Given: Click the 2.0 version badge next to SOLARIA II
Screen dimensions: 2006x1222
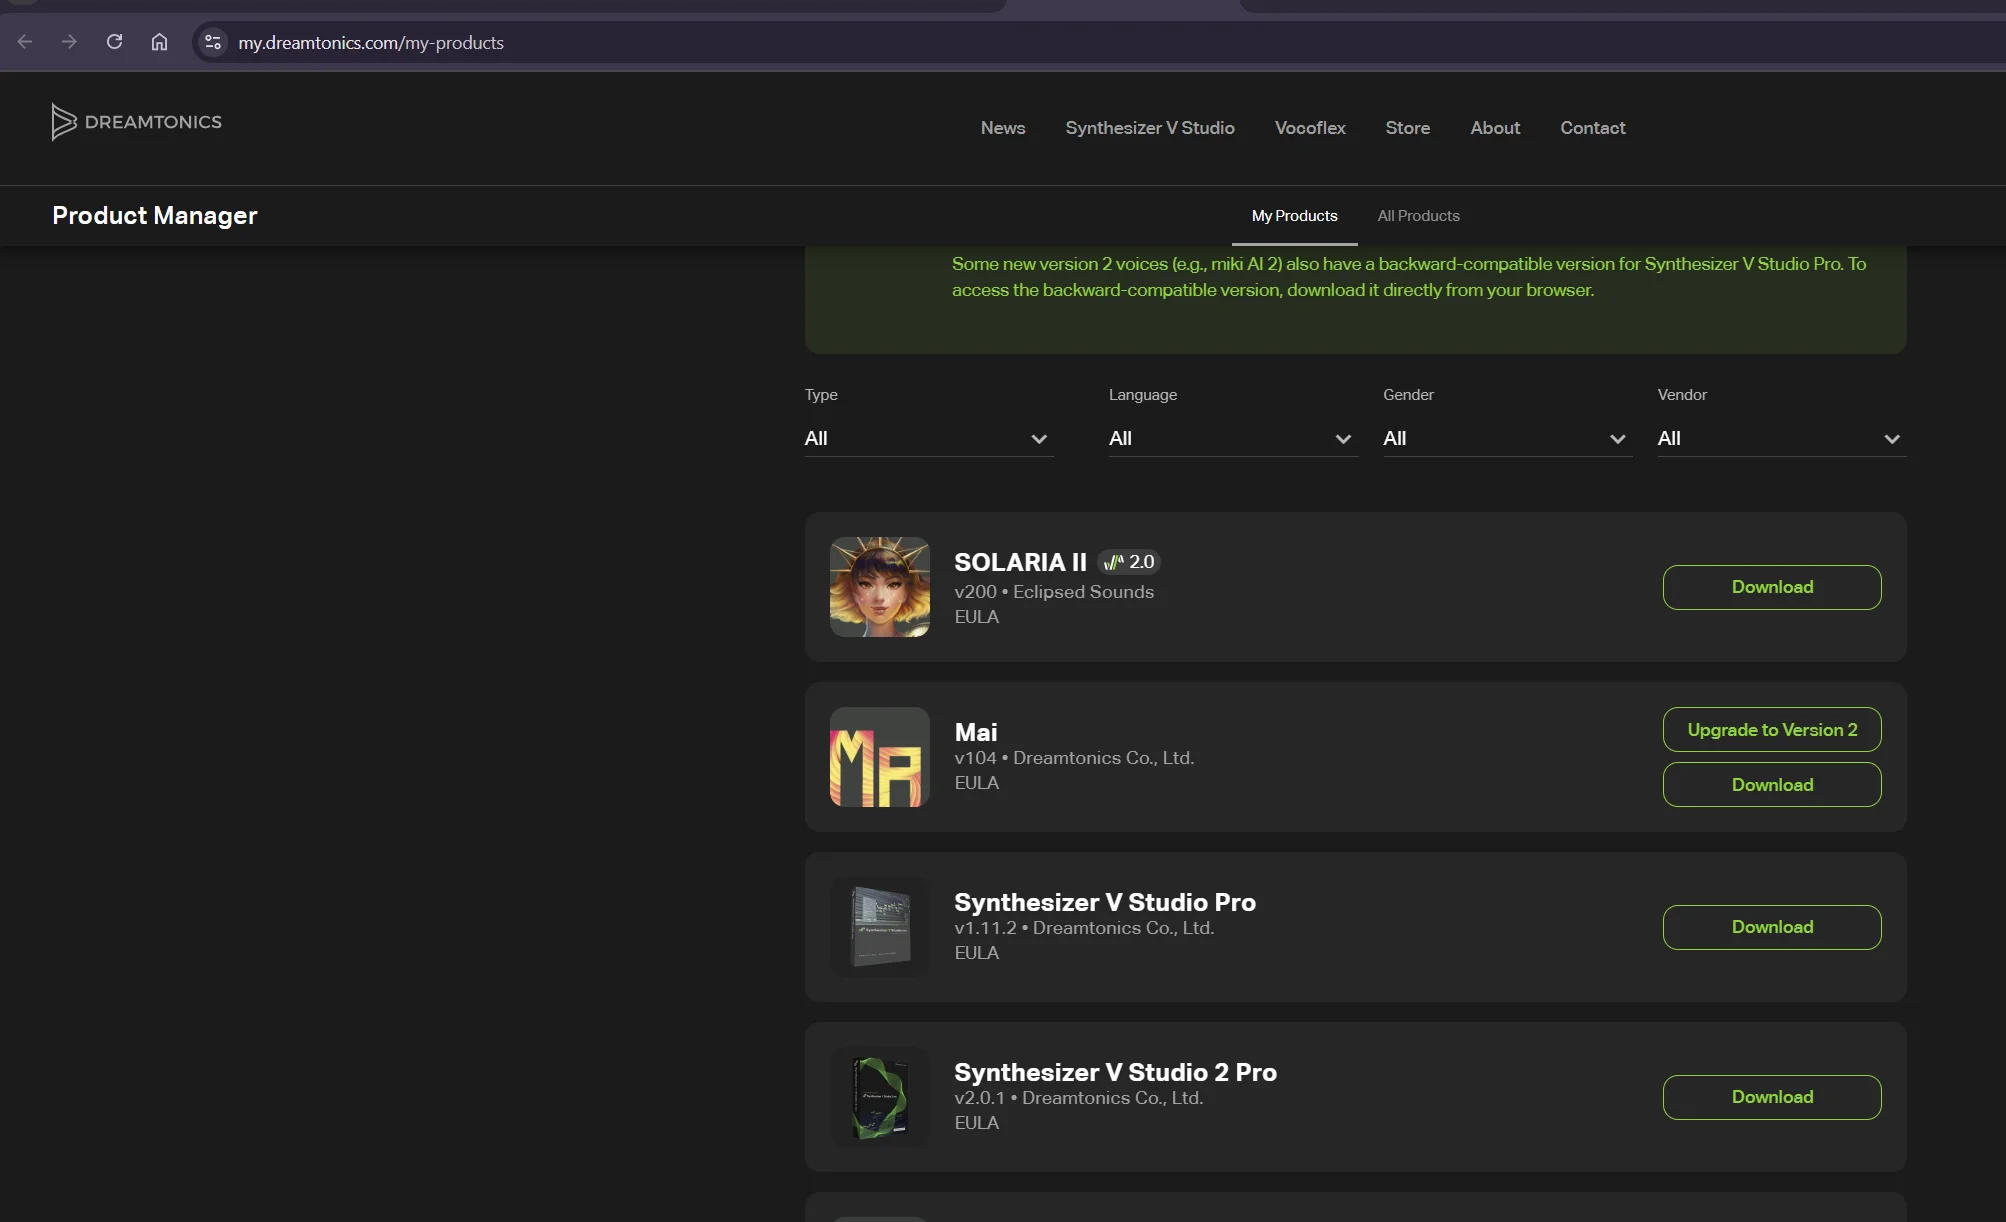Looking at the screenshot, I should (1129, 562).
